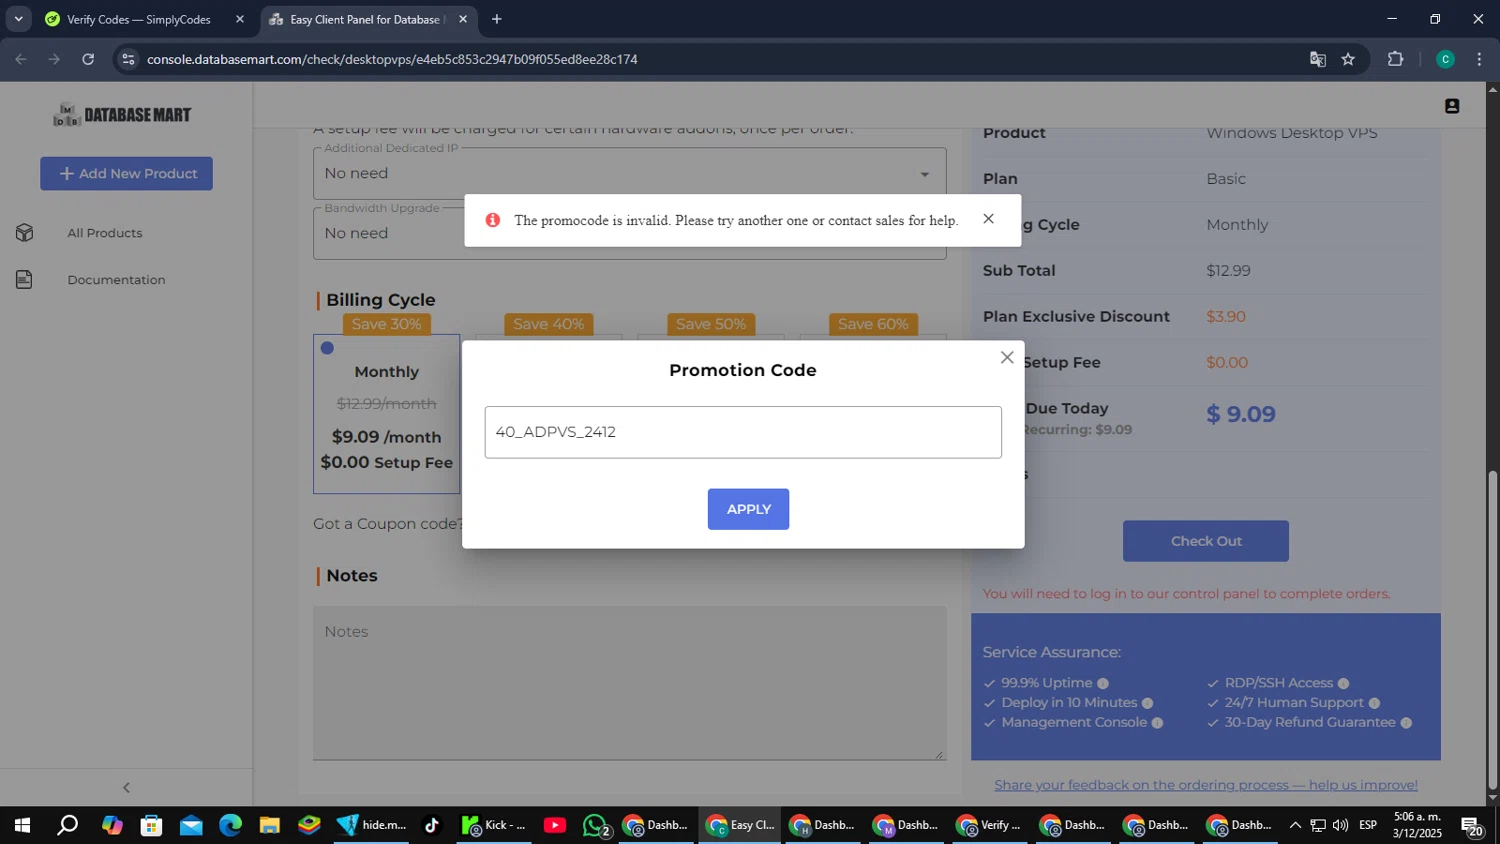Collapse the sidebar with the chevron
1500x844 pixels.
click(x=126, y=788)
